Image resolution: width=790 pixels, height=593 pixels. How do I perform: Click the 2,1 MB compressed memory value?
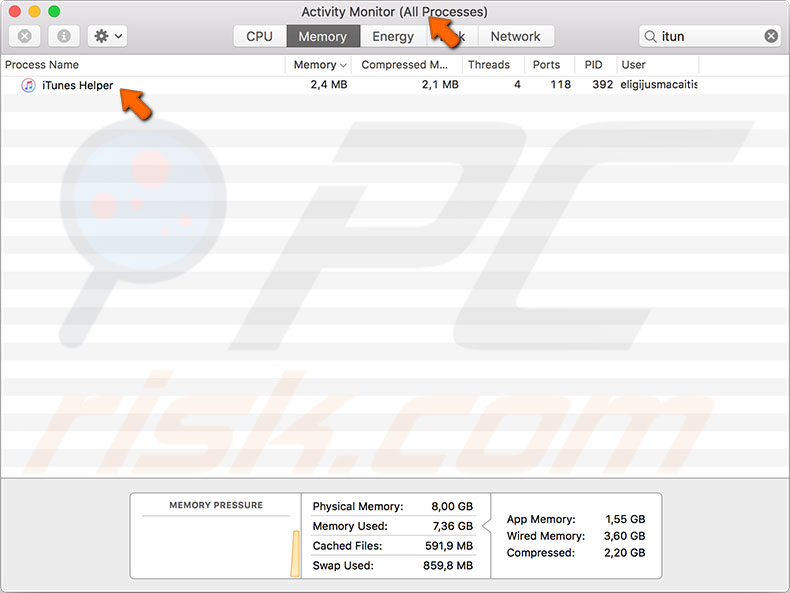click(440, 85)
